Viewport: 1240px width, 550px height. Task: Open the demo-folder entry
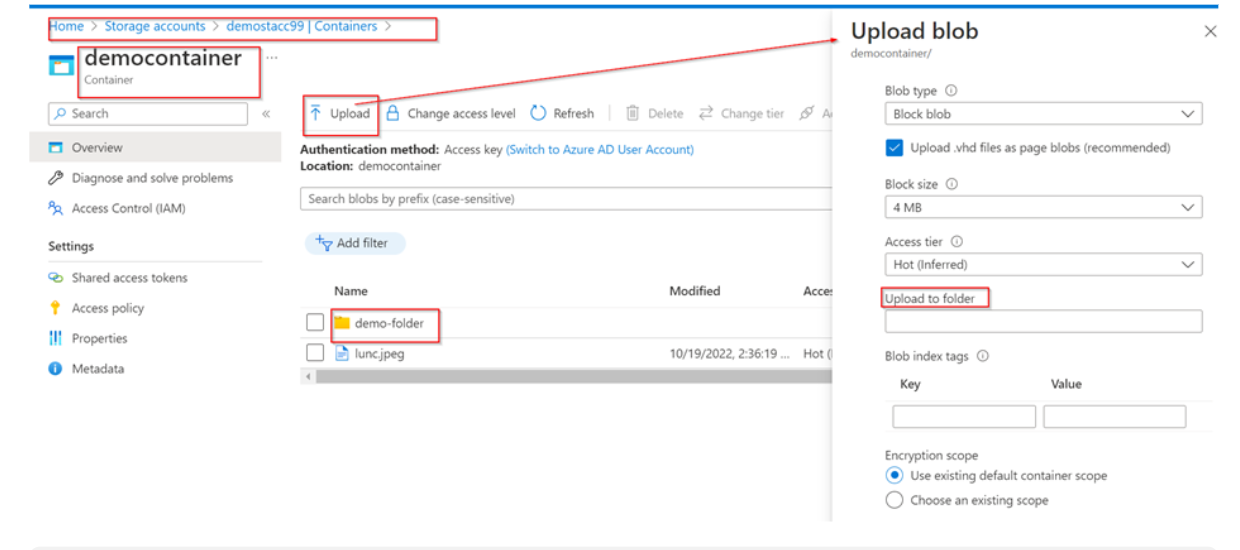tap(389, 323)
